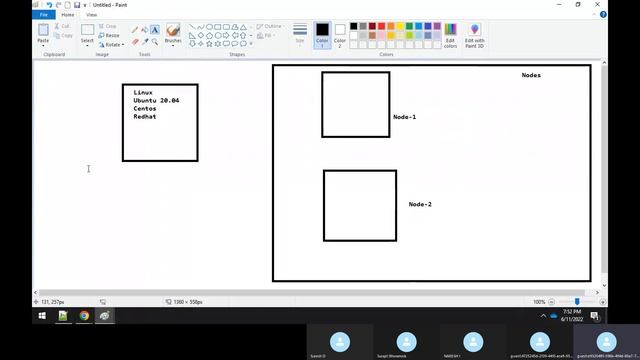Open Customize Quick Access Toolbar arrow

[85, 5]
